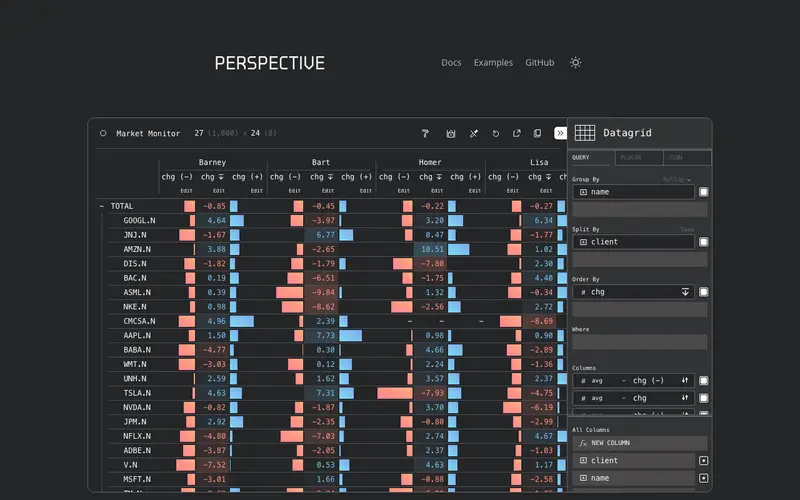Click the 10.51 cell in Homer's AMZN.N row
The height and width of the screenshot is (500, 800).
429,249
